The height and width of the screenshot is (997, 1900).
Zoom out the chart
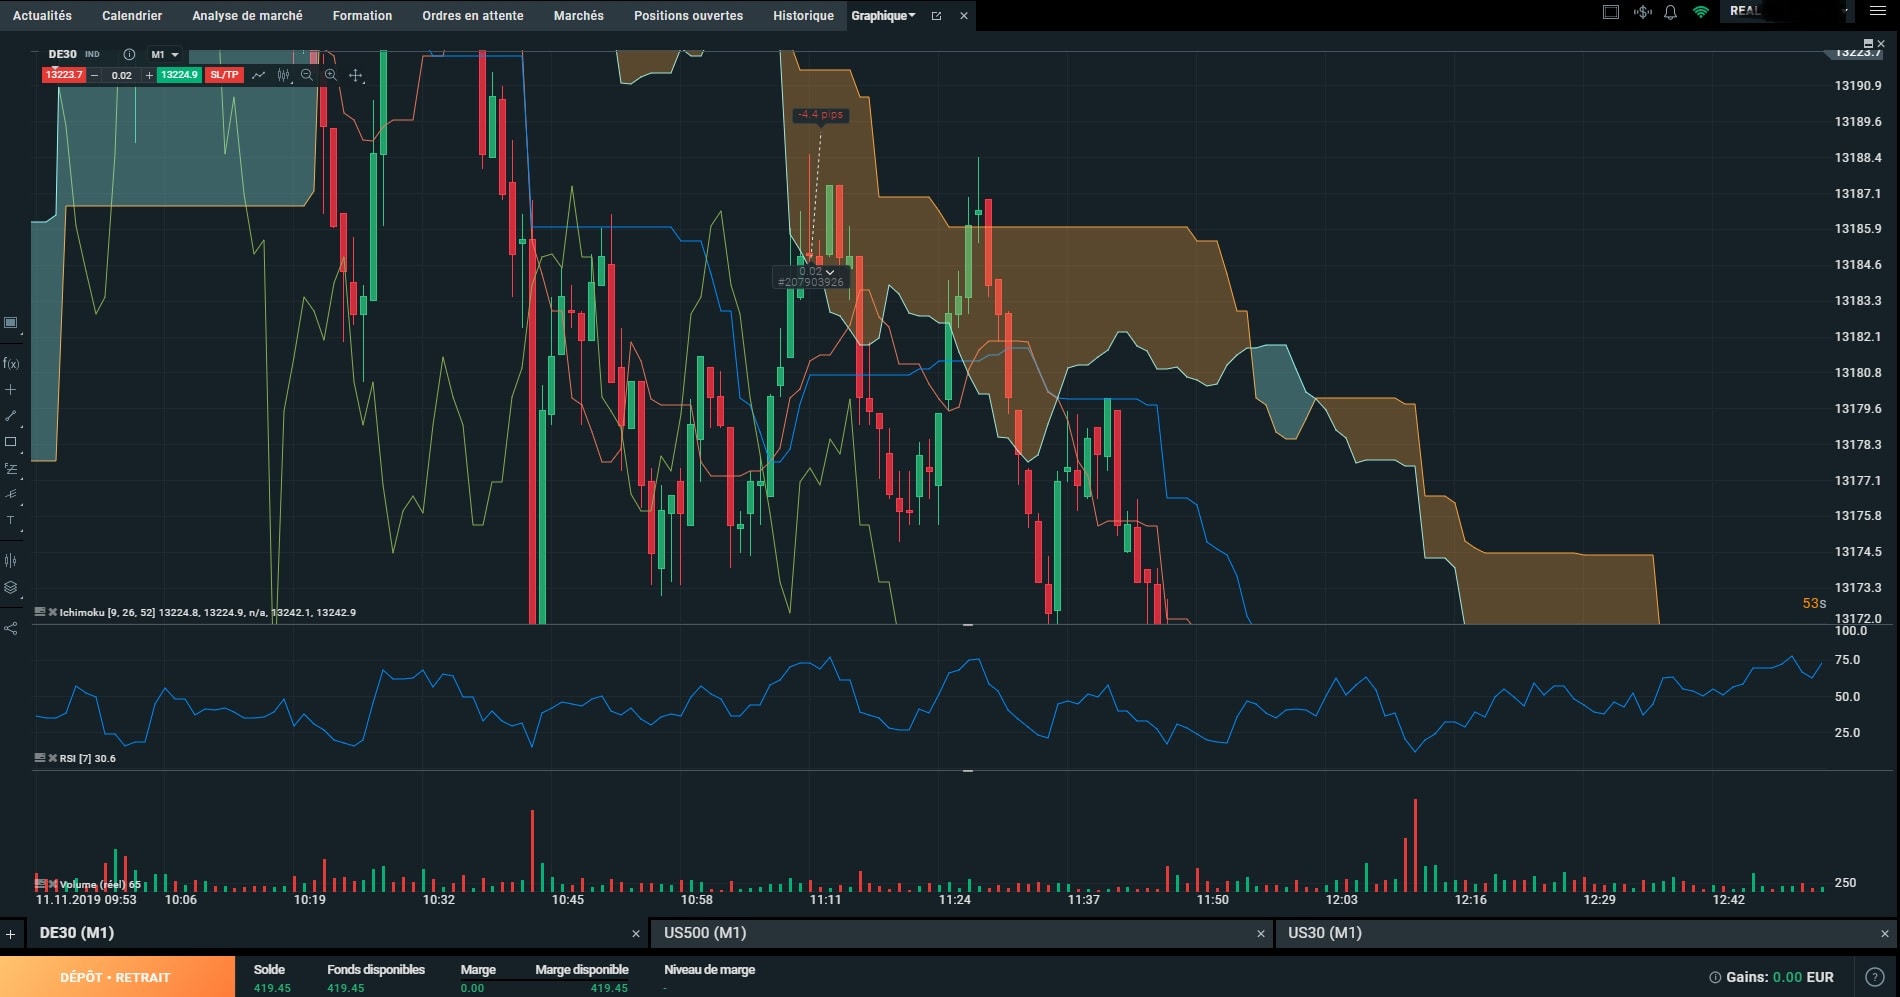pos(307,75)
